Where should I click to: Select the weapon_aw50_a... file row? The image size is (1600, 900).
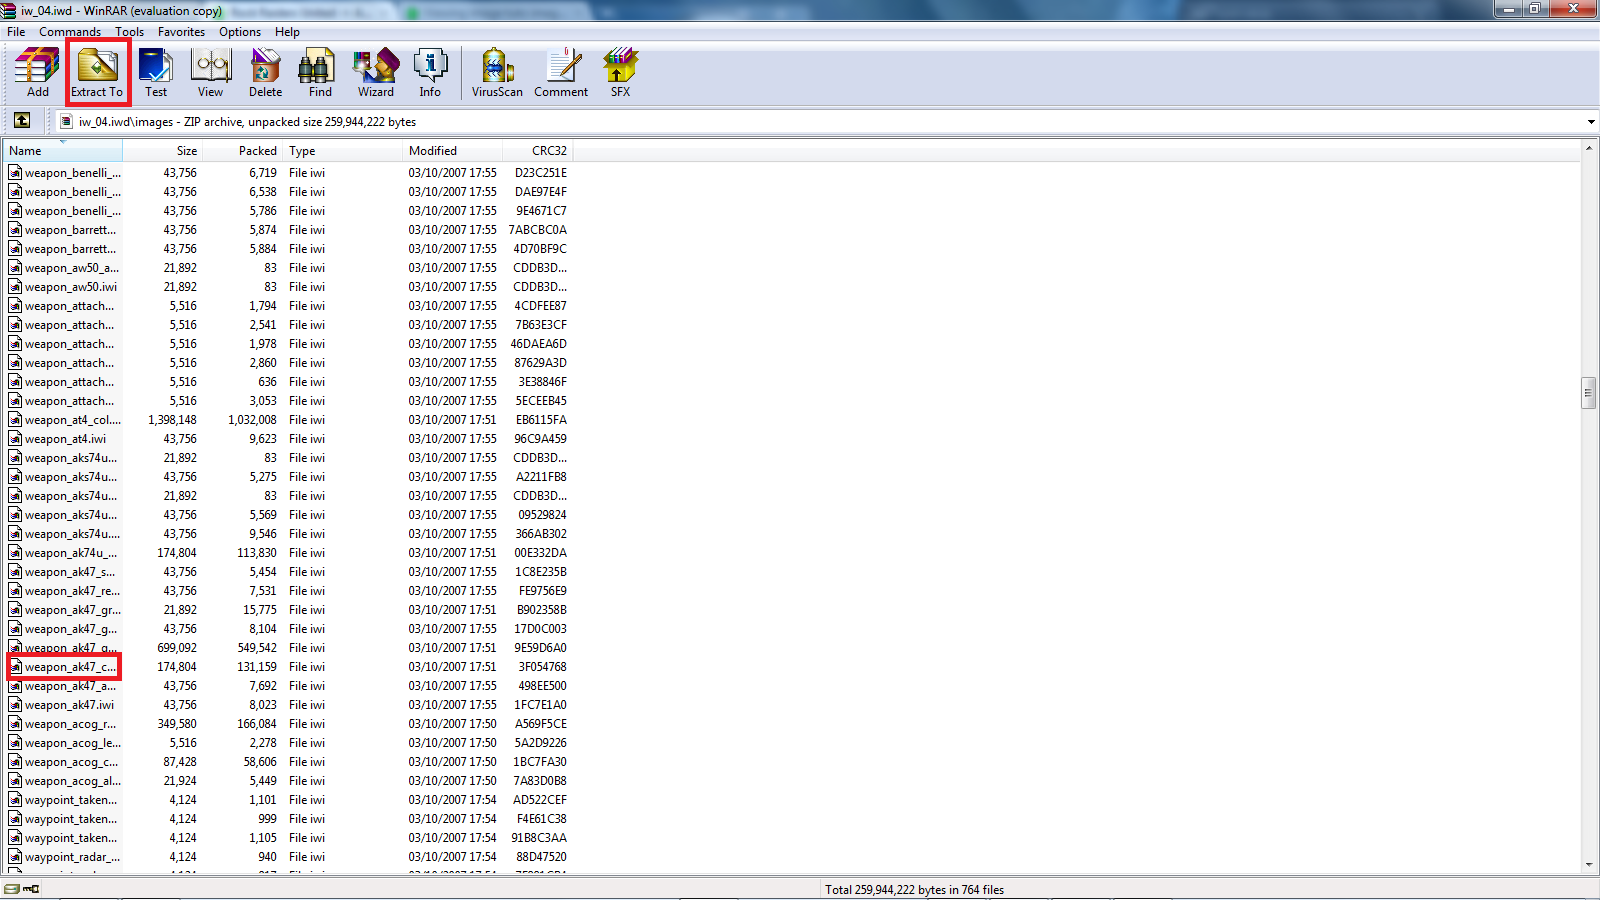(x=288, y=268)
